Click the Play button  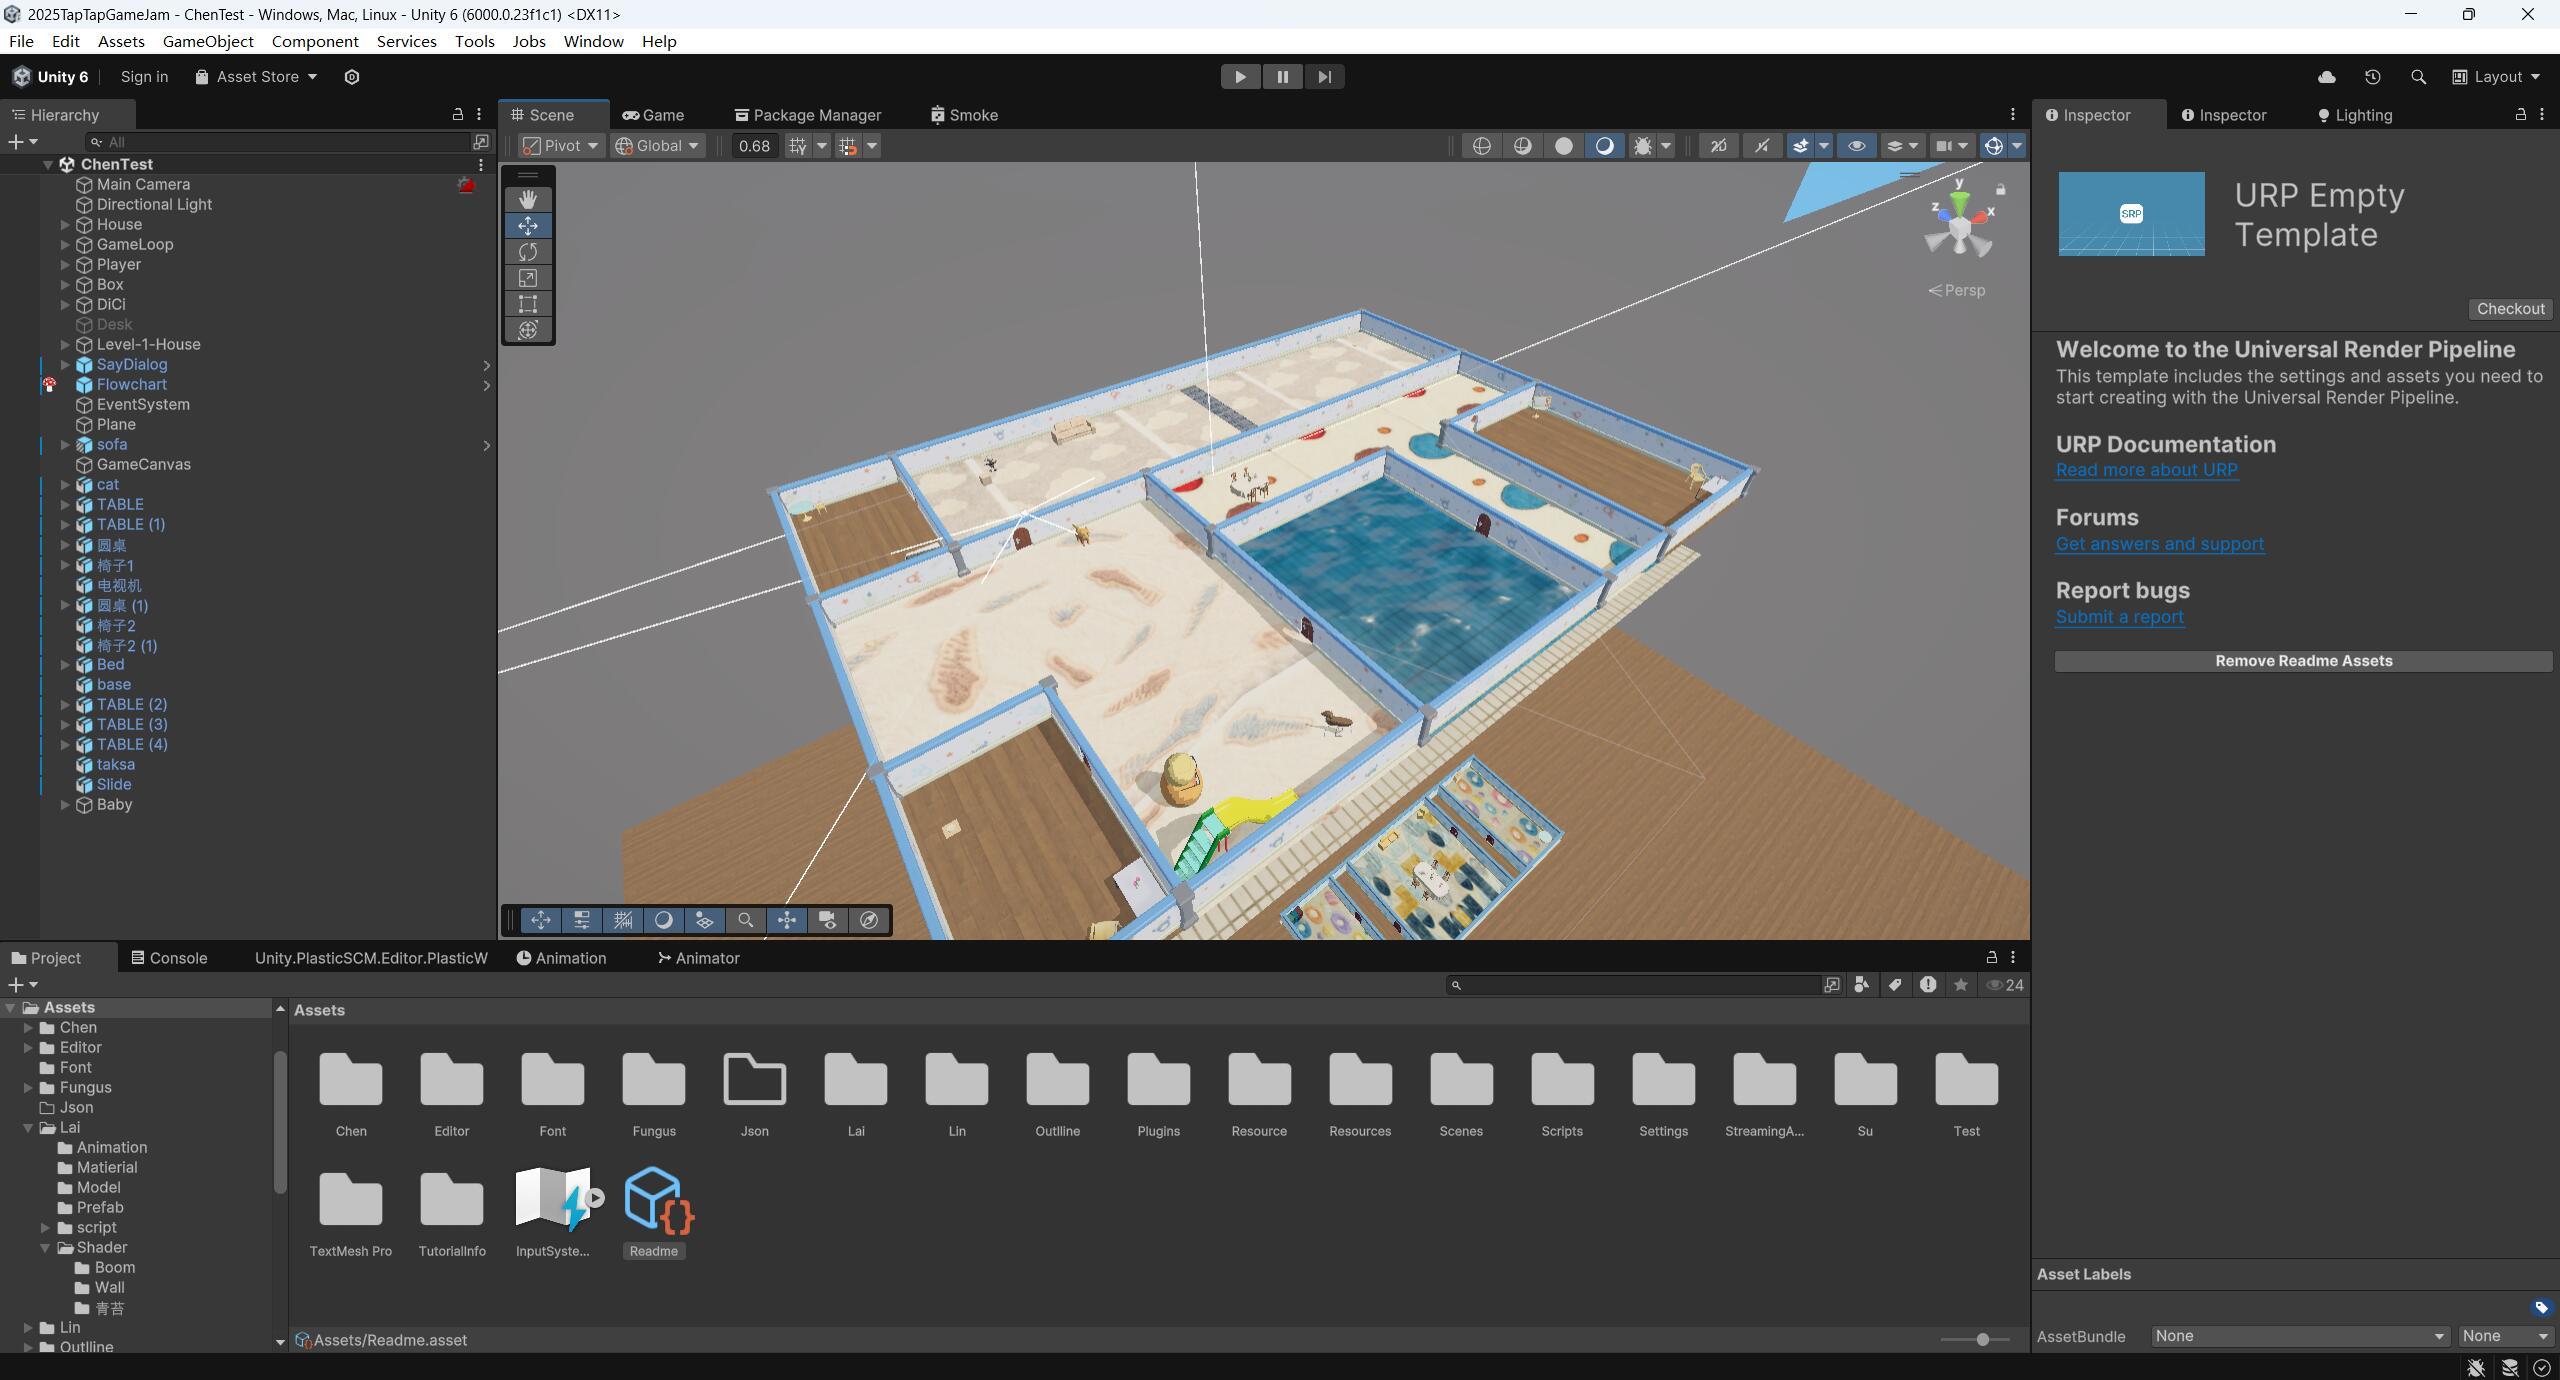tap(1239, 77)
